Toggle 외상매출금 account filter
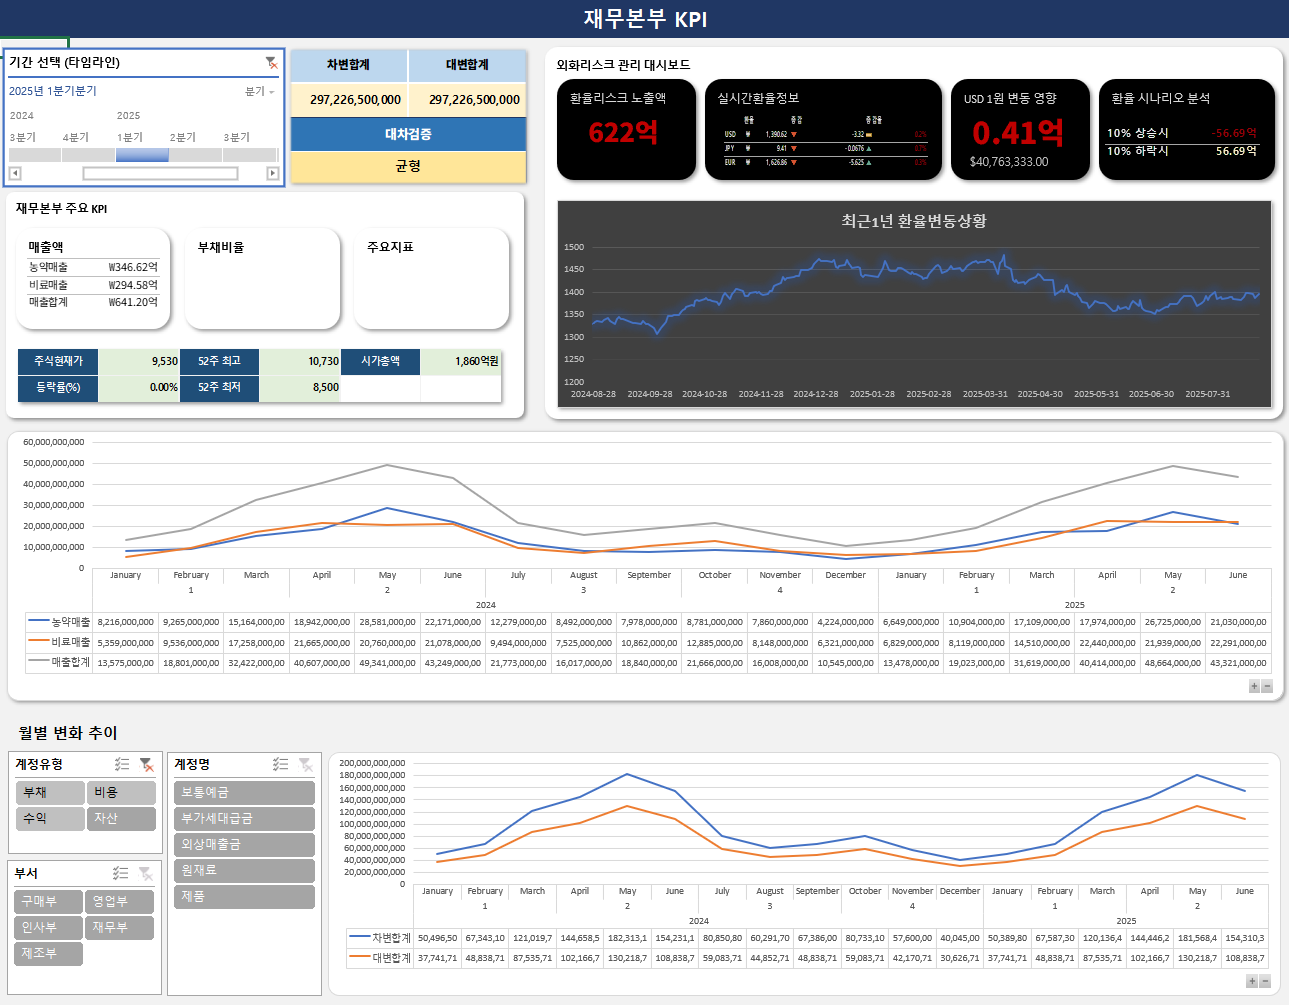Image resolution: width=1289 pixels, height=1005 pixels. (244, 844)
